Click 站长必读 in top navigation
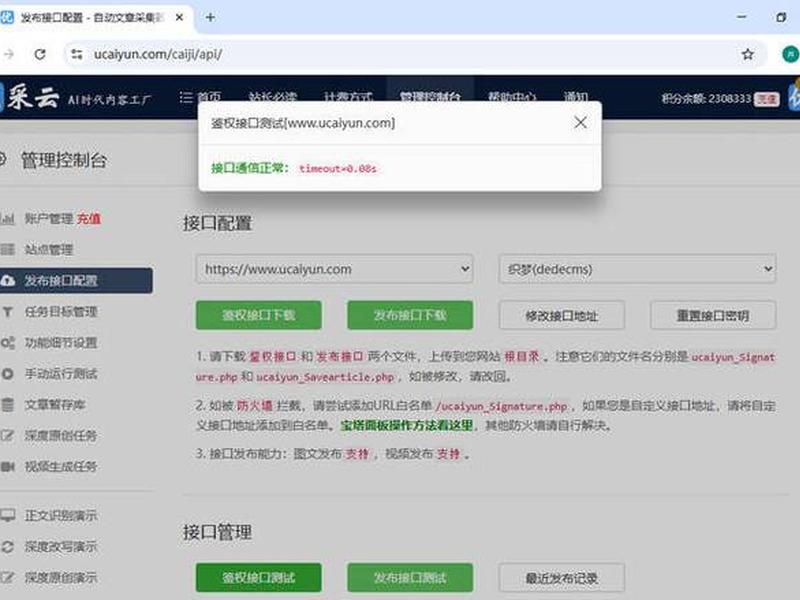 pyautogui.click(x=272, y=97)
